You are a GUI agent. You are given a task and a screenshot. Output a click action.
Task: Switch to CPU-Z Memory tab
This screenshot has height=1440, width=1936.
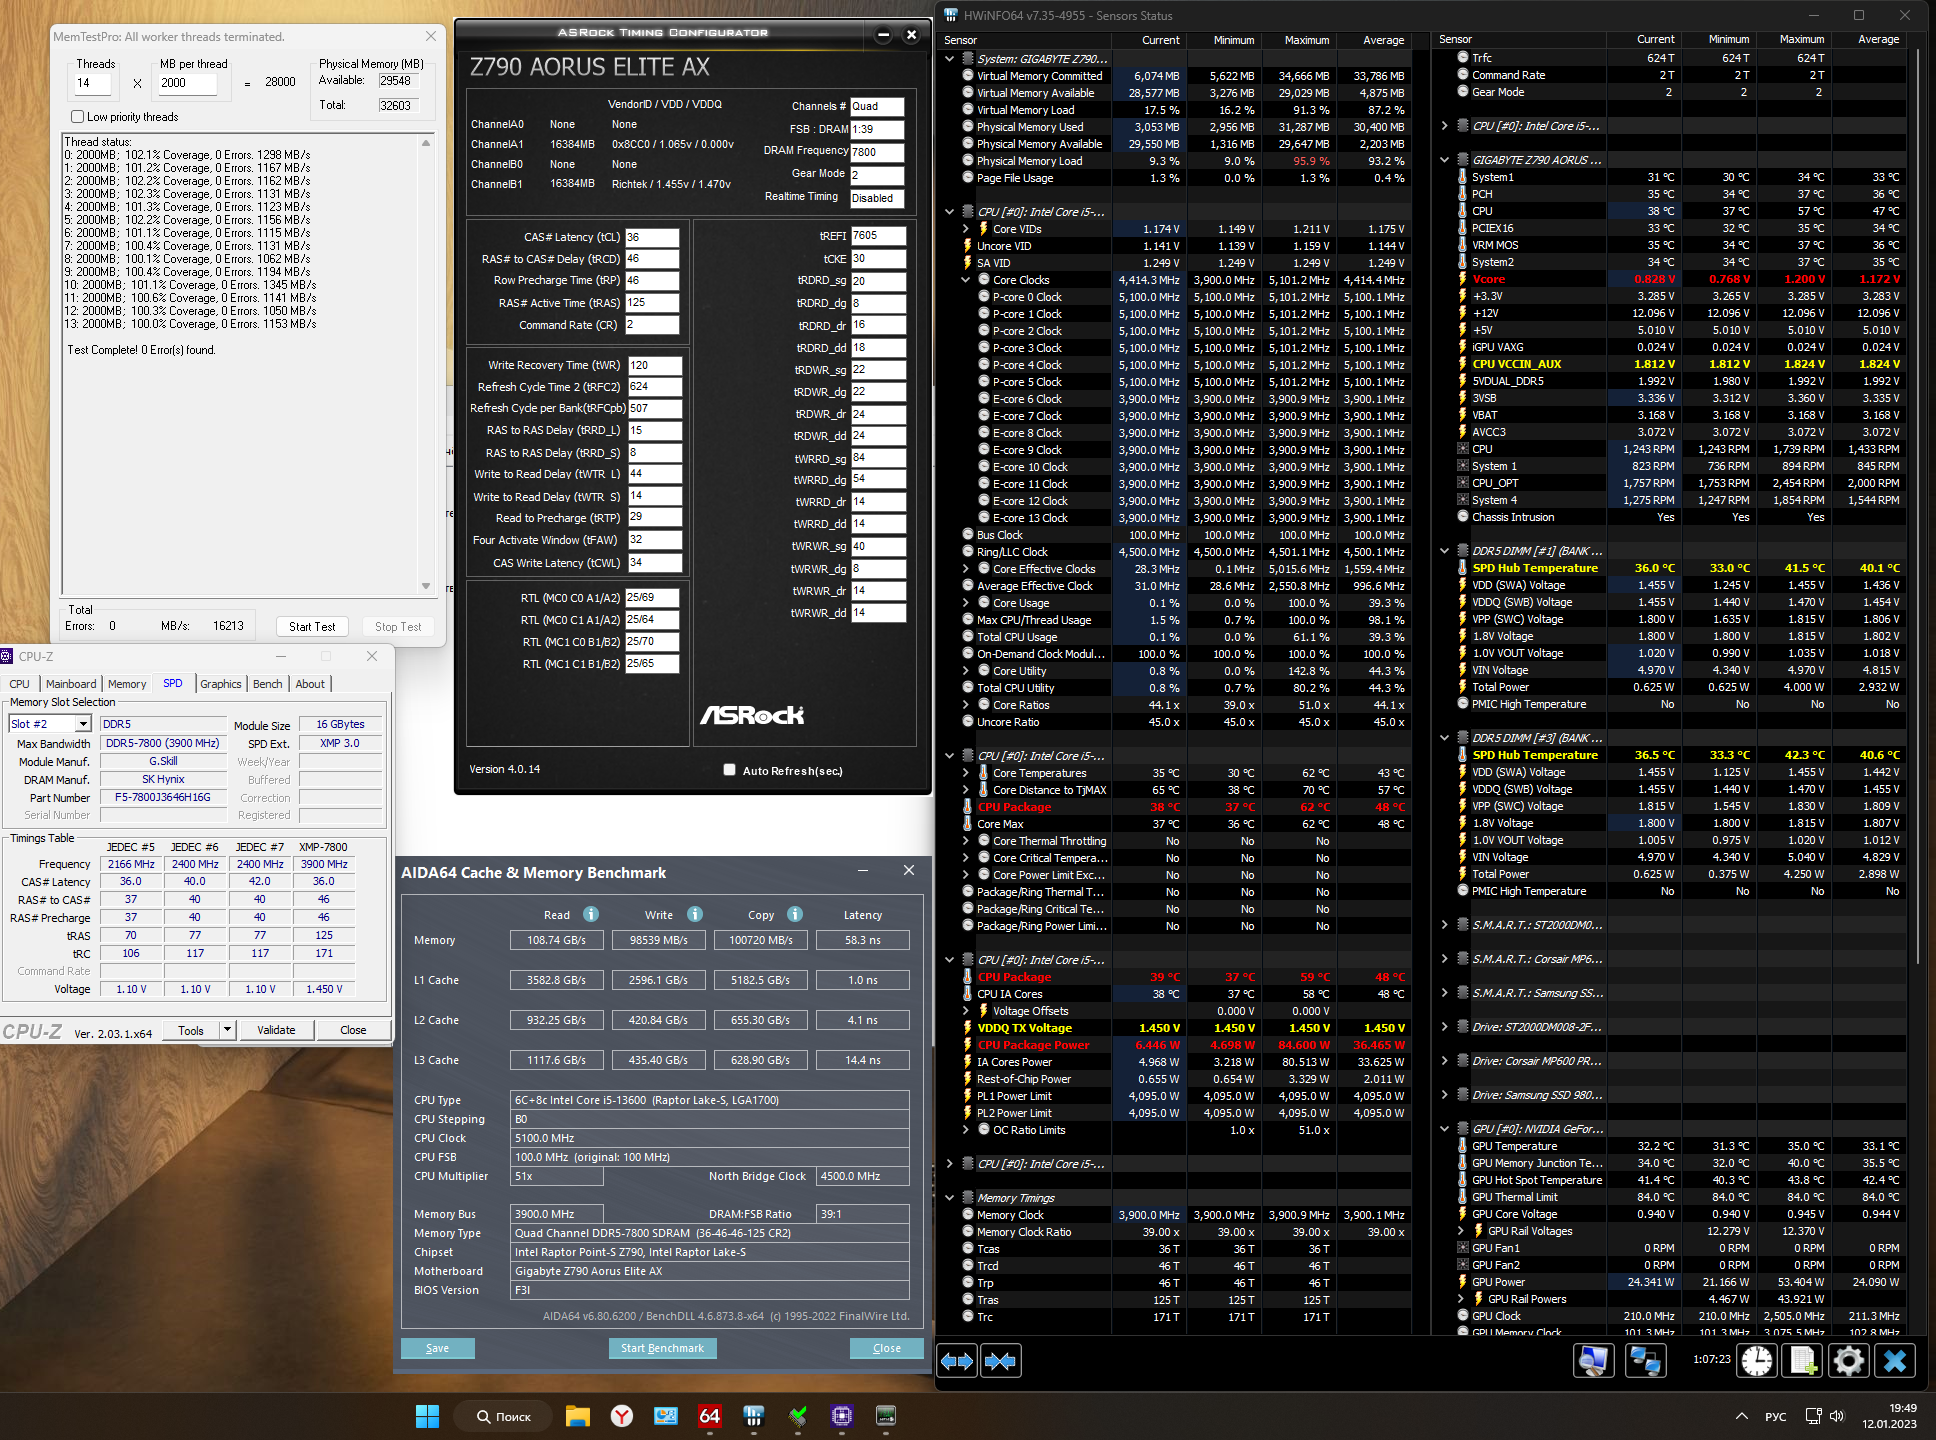pyautogui.click(x=127, y=684)
